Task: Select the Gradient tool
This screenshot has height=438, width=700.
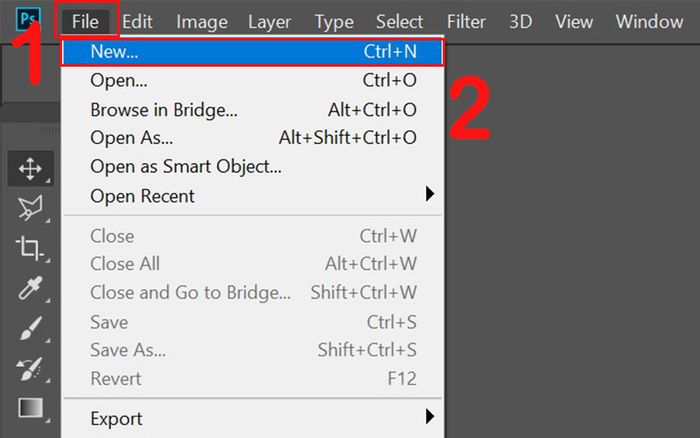Action: point(30,408)
